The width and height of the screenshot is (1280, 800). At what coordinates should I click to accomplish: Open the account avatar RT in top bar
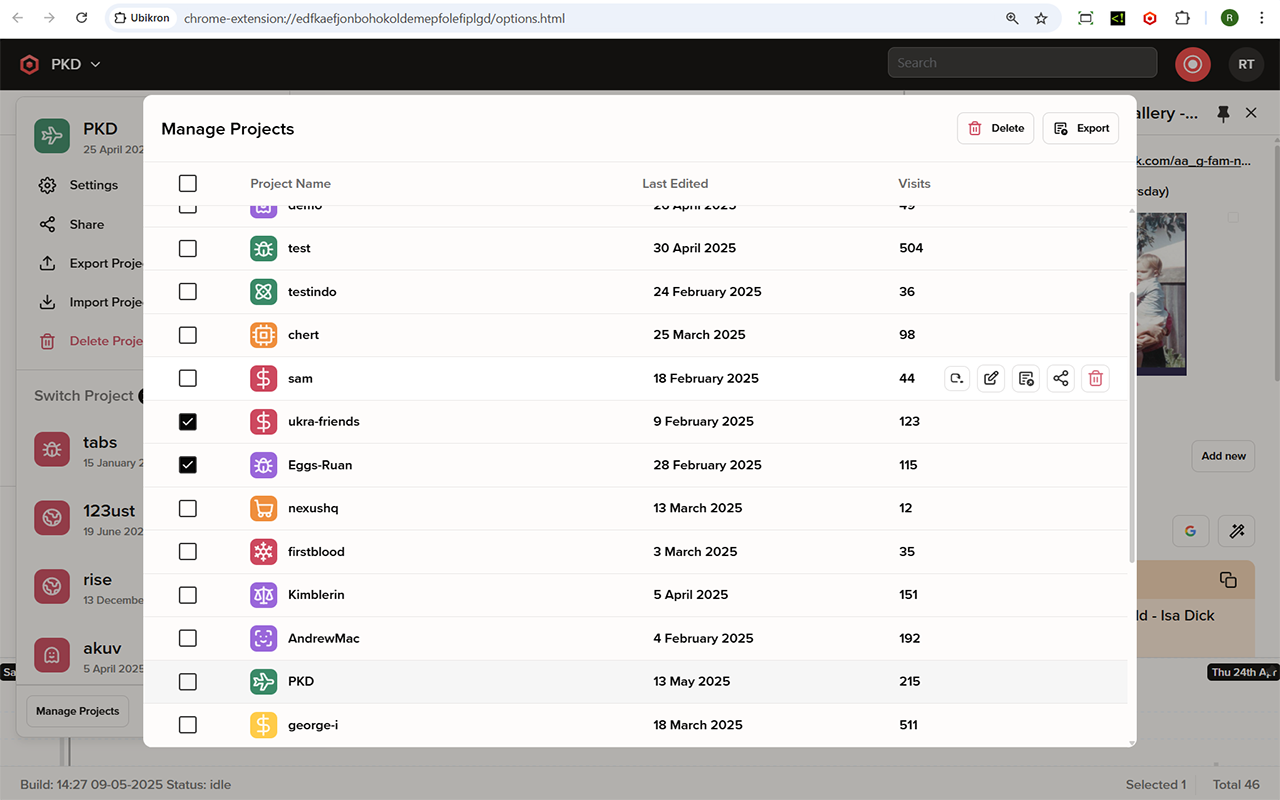click(1246, 63)
